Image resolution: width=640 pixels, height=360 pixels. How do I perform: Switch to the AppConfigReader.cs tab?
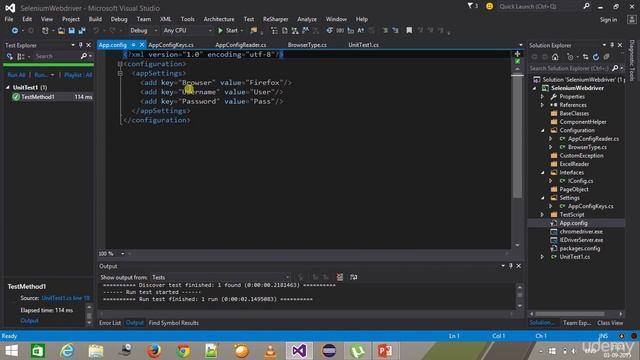pyautogui.click(x=240, y=45)
